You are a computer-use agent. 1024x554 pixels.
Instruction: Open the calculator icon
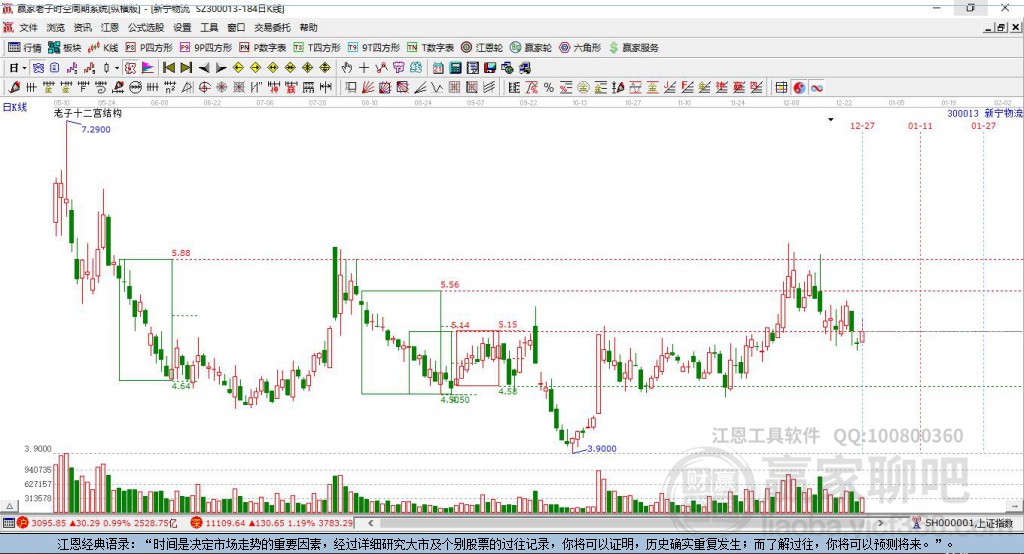coord(456,68)
